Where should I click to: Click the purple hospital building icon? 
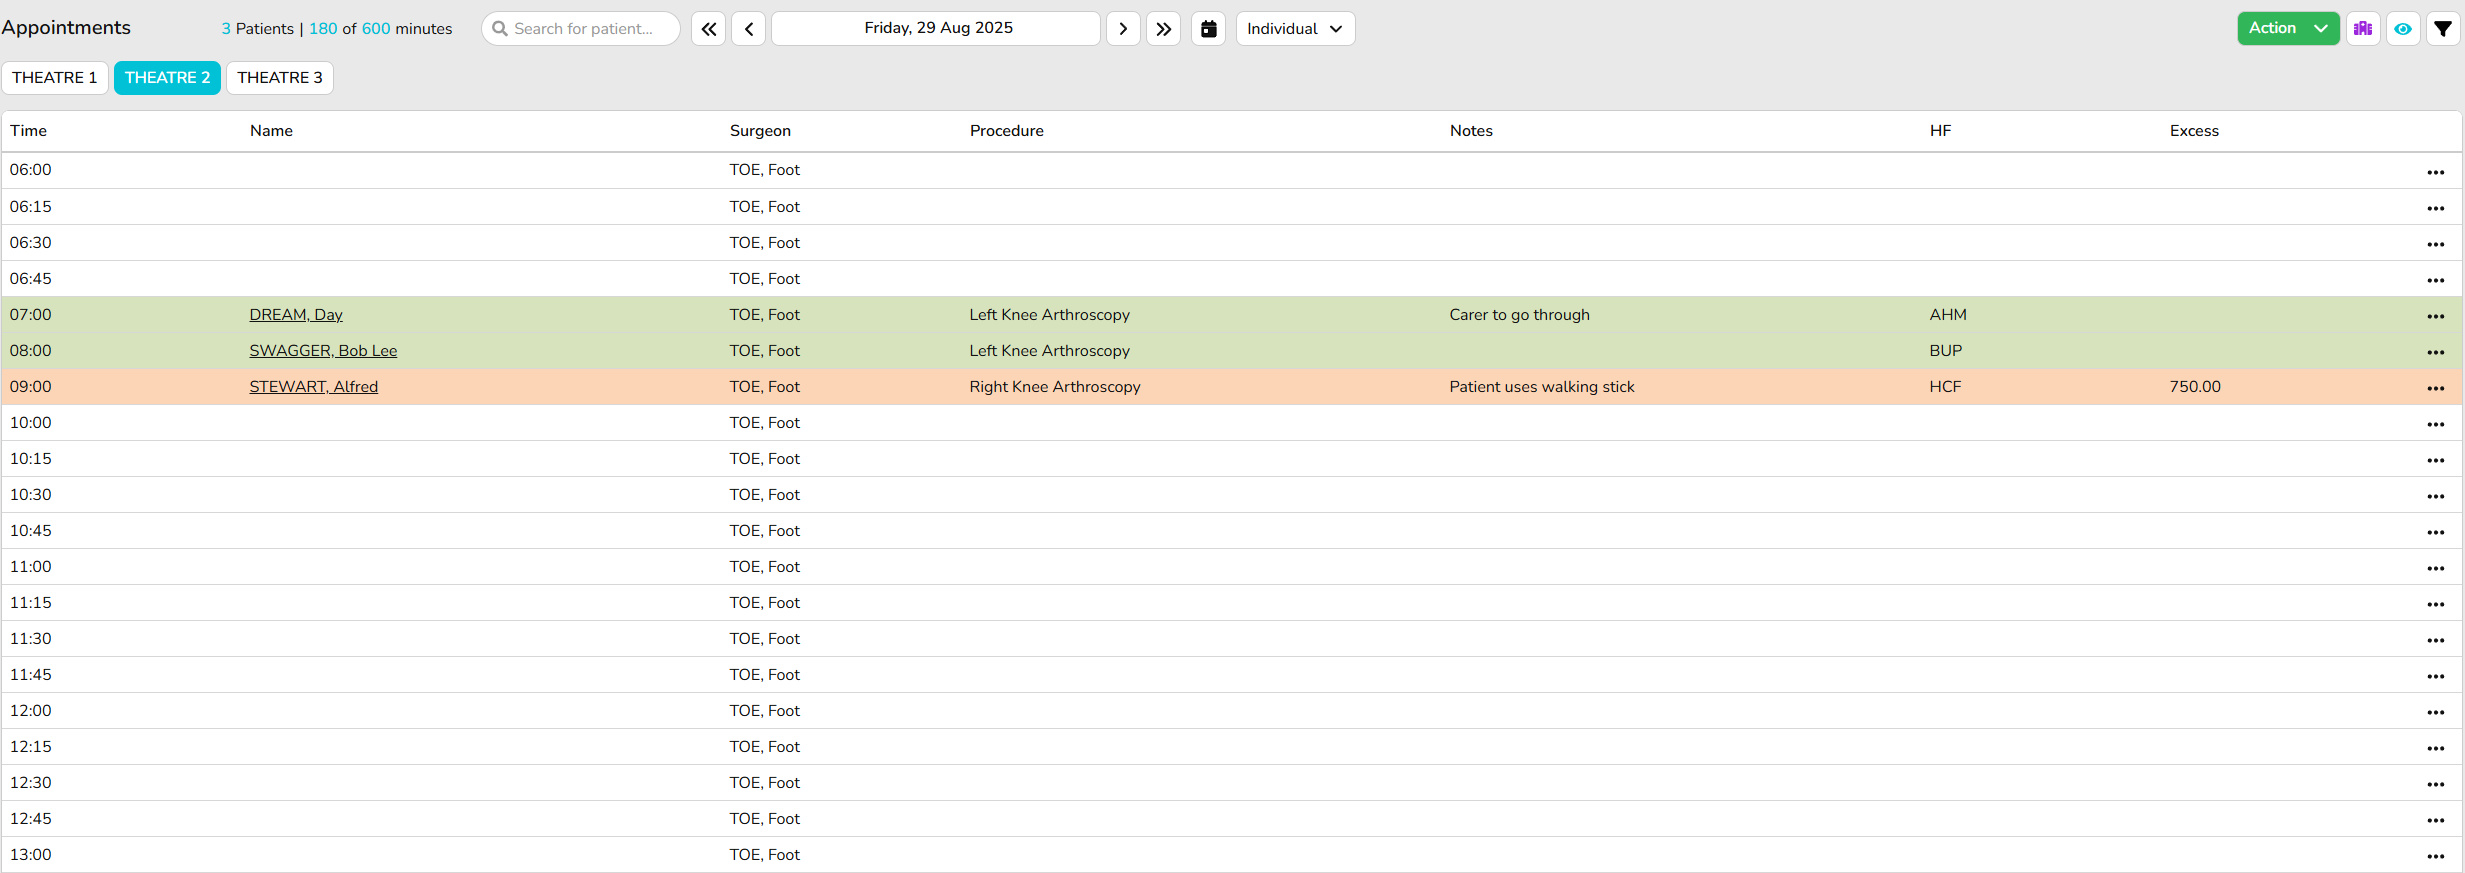(2362, 29)
